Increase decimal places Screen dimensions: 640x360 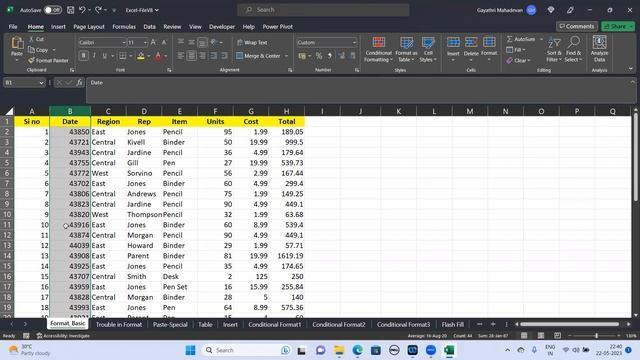point(342,56)
